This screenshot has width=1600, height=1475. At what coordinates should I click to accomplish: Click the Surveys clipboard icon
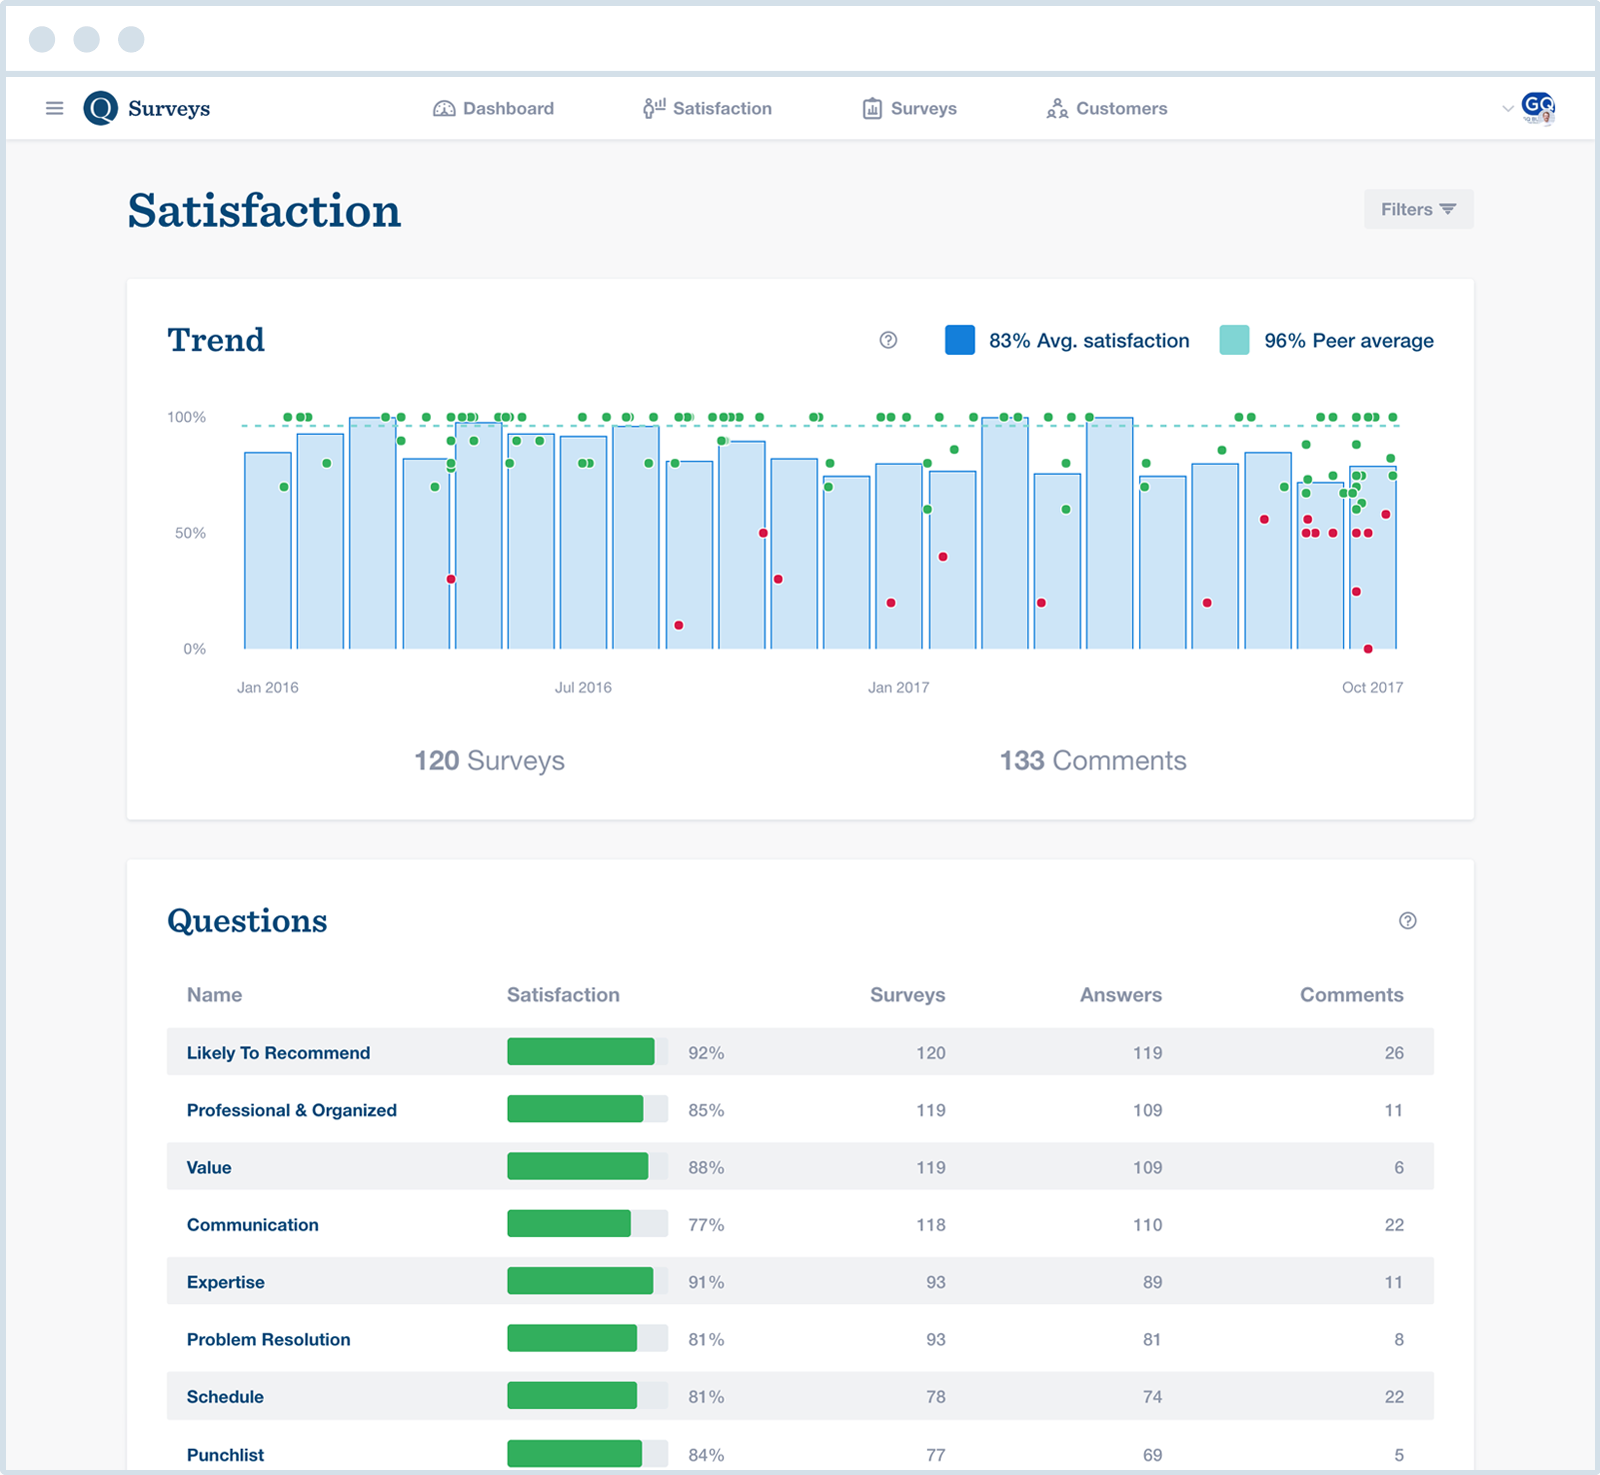click(872, 108)
